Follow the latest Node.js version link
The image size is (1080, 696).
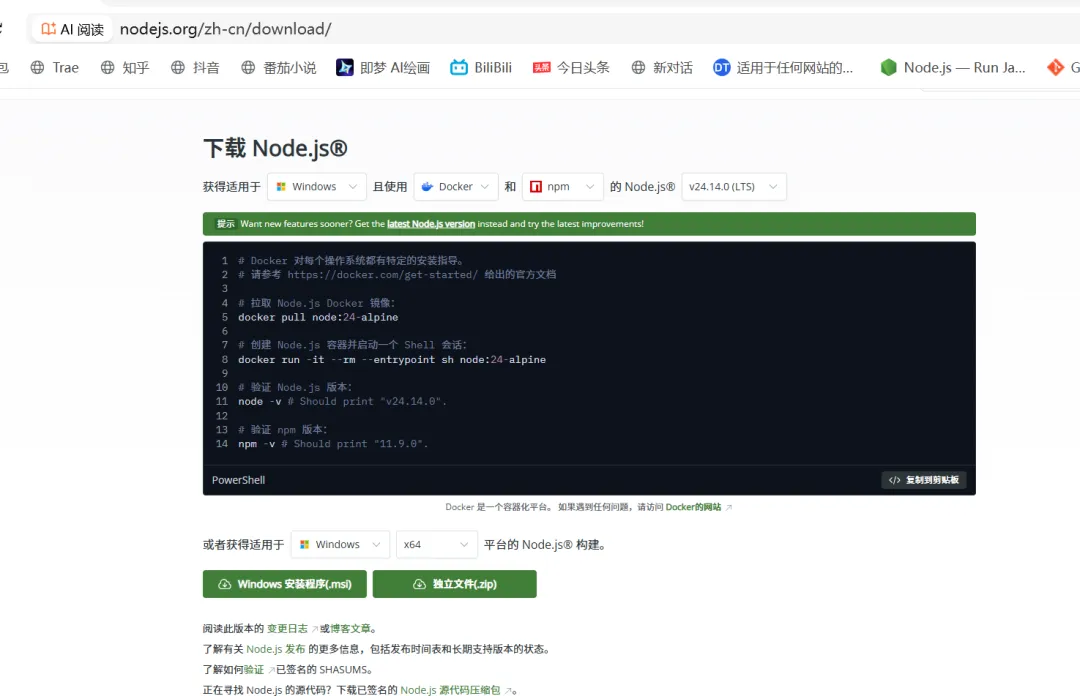[x=430, y=224]
